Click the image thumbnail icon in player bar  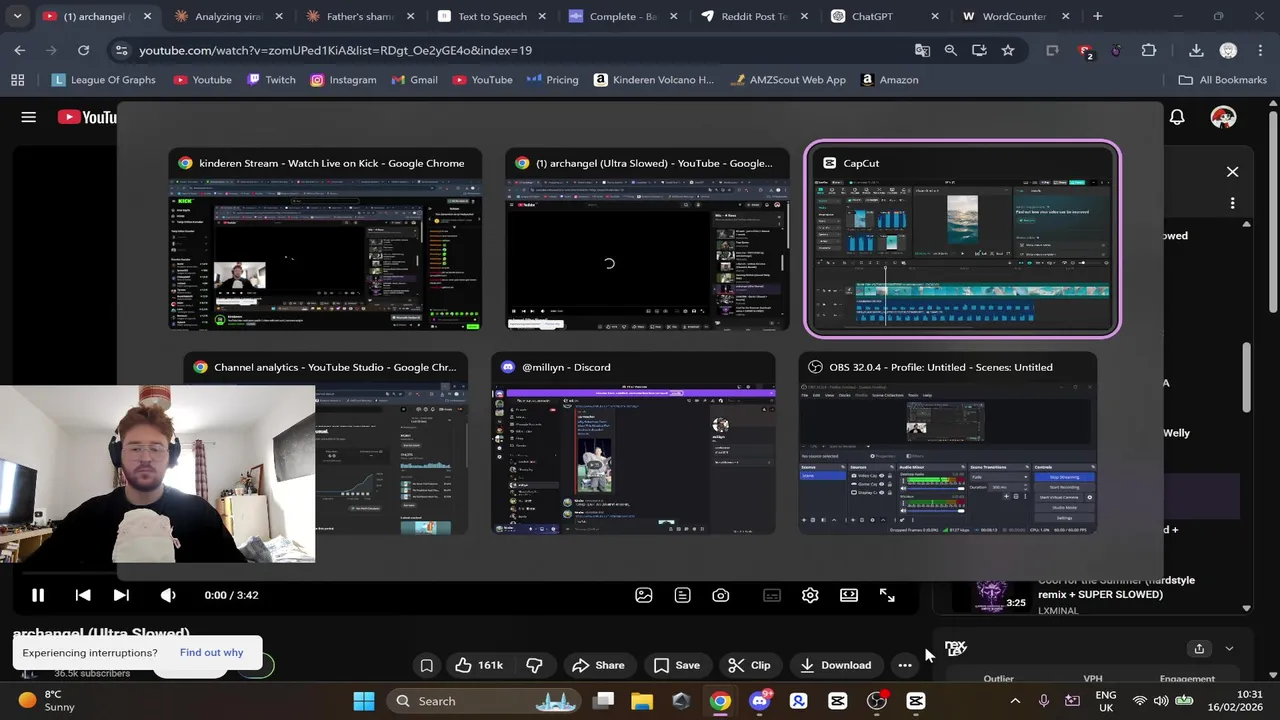(x=644, y=595)
